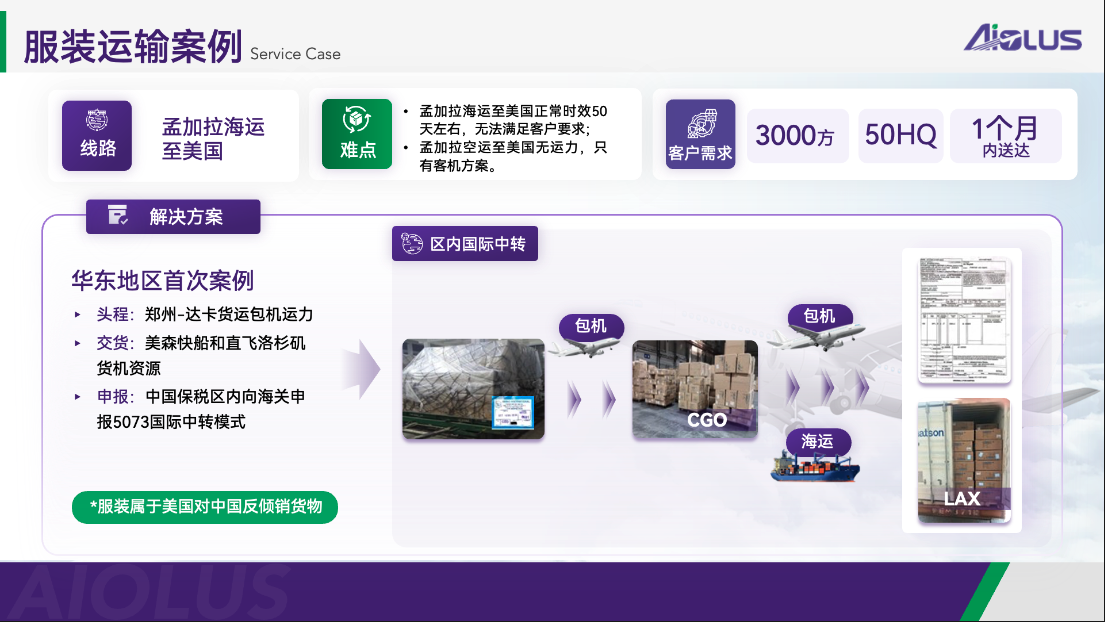
Task: Open the CGO warehouse photo
Action: (694, 388)
